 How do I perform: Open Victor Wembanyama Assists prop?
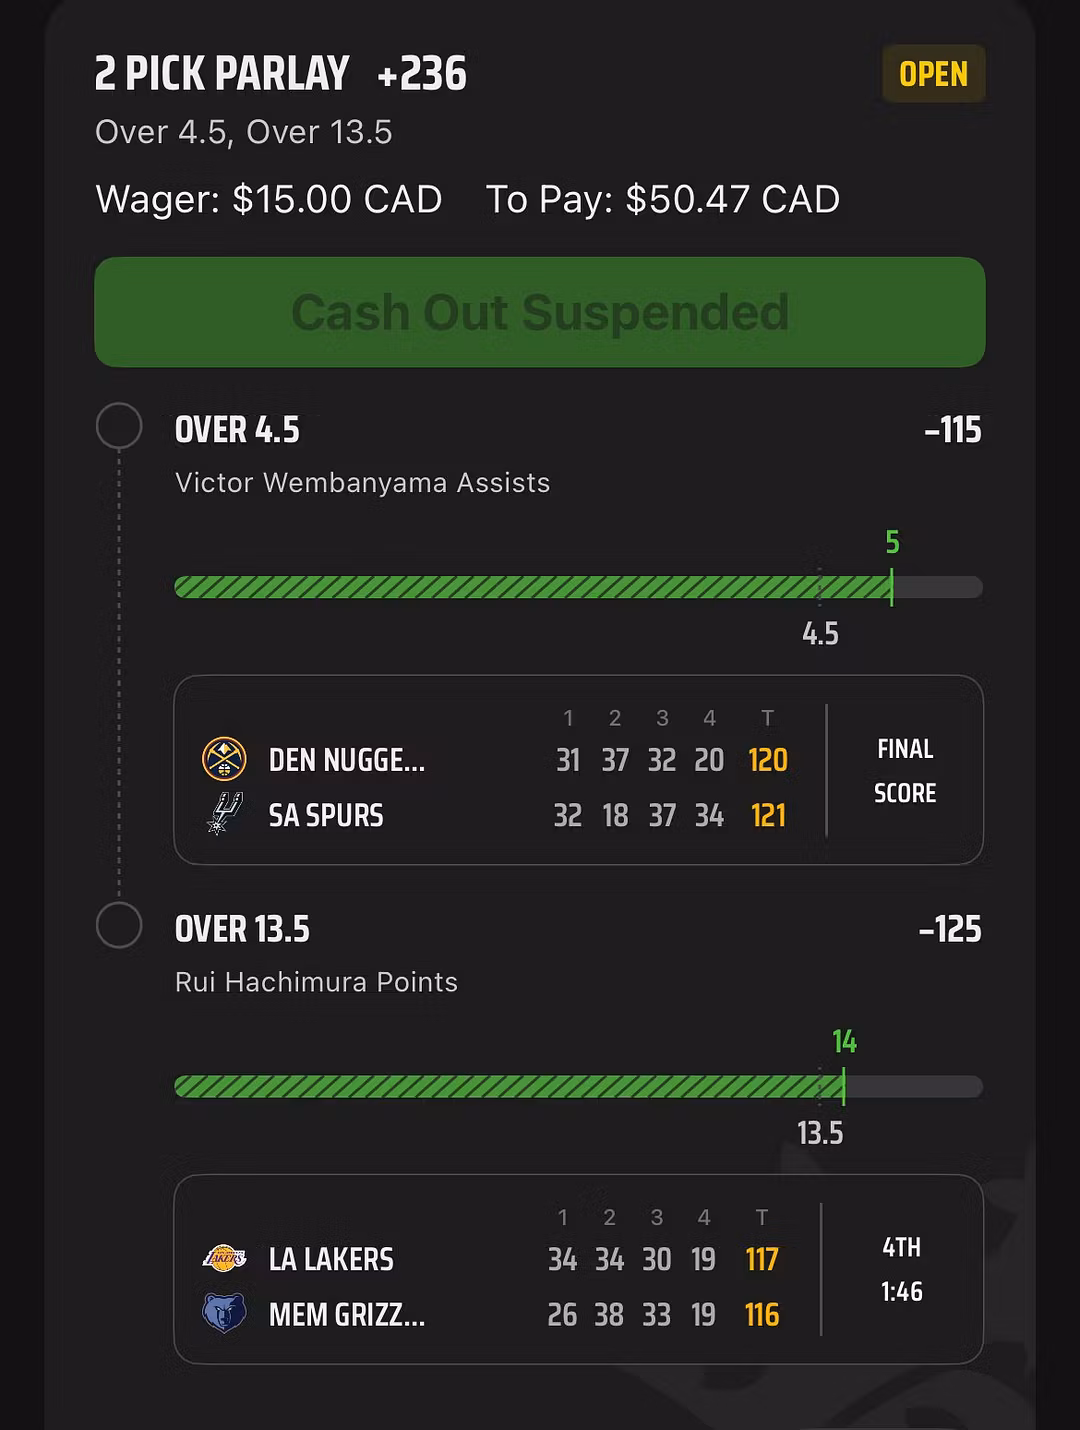[x=362, y=483]
